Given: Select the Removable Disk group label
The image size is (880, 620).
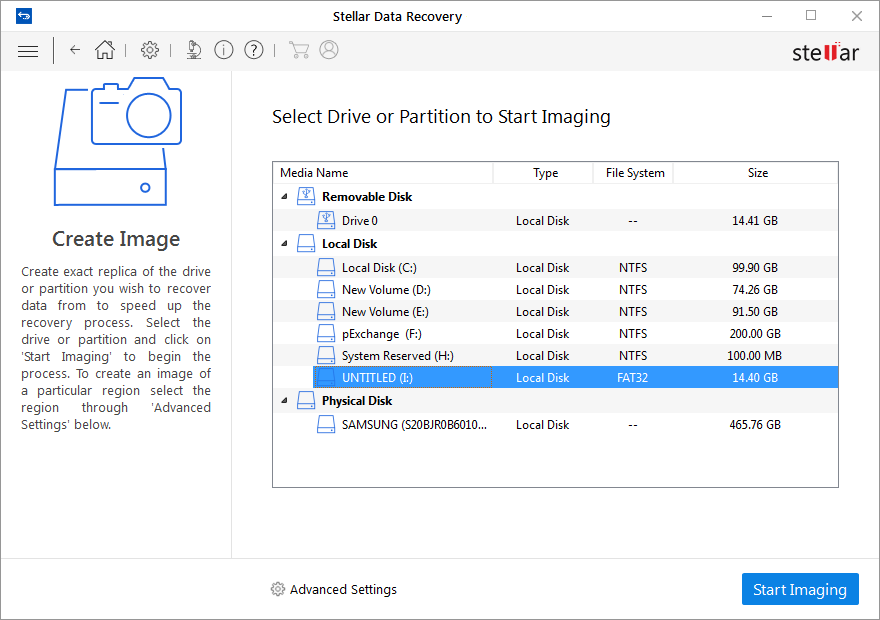Looking at the screenshot, I should pos(367,197).
